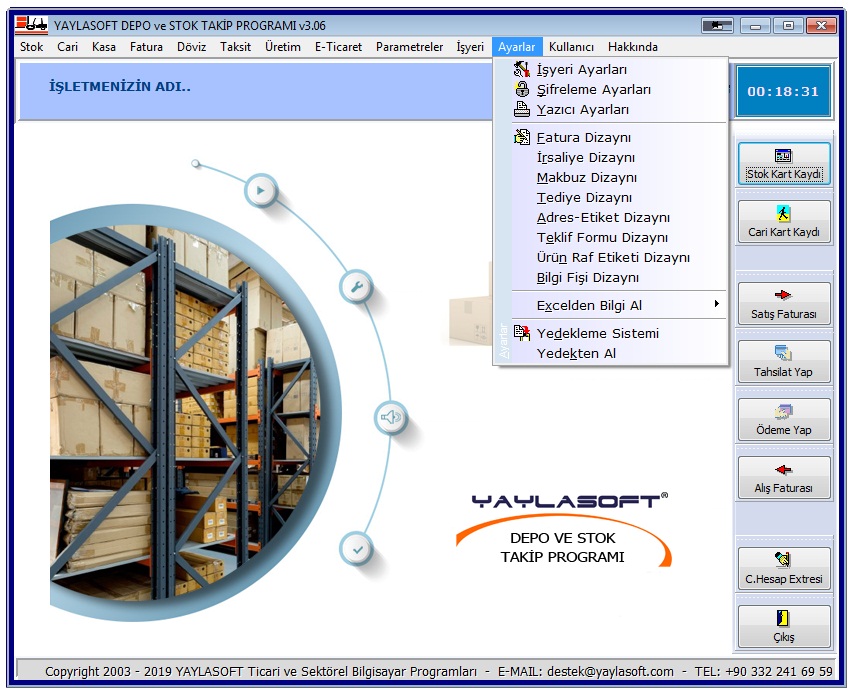Click the Yedekleme Sistemi label text
This screenshot has width=855, height=697.
point(598,333)
